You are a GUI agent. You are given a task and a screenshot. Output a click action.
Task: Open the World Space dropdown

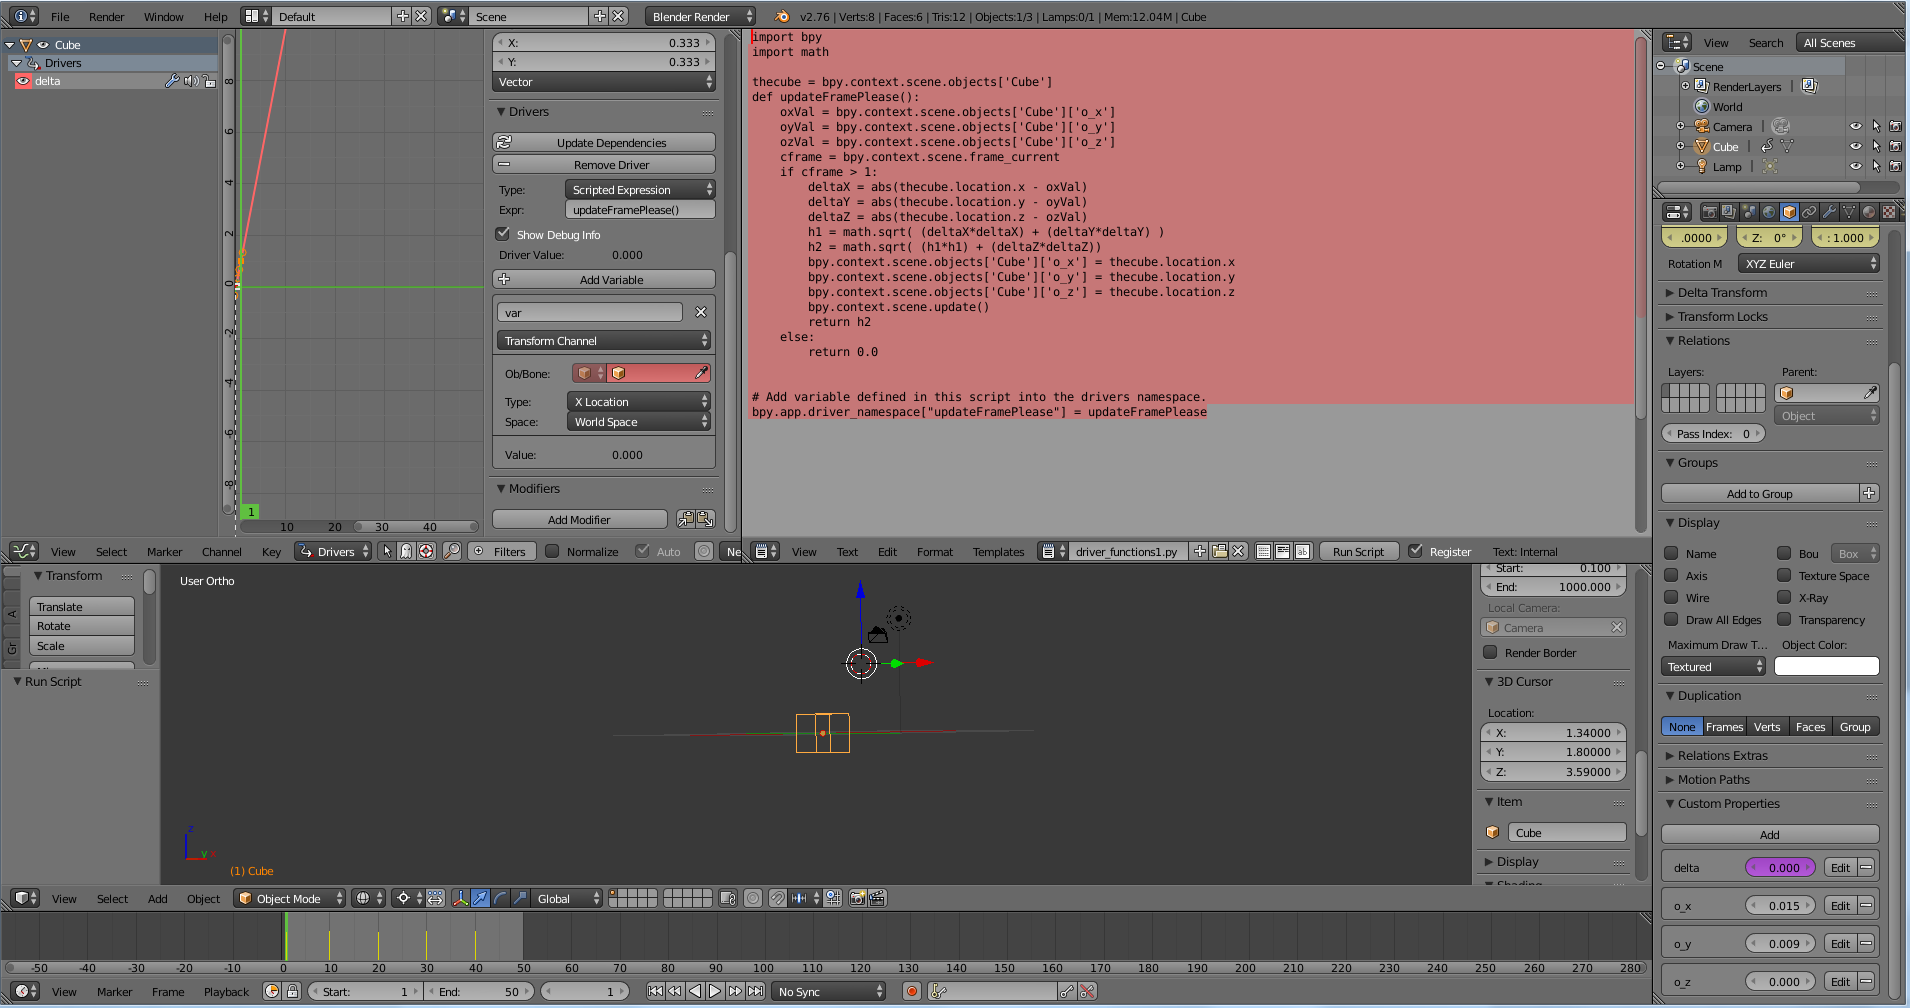[x=639, y=421]
